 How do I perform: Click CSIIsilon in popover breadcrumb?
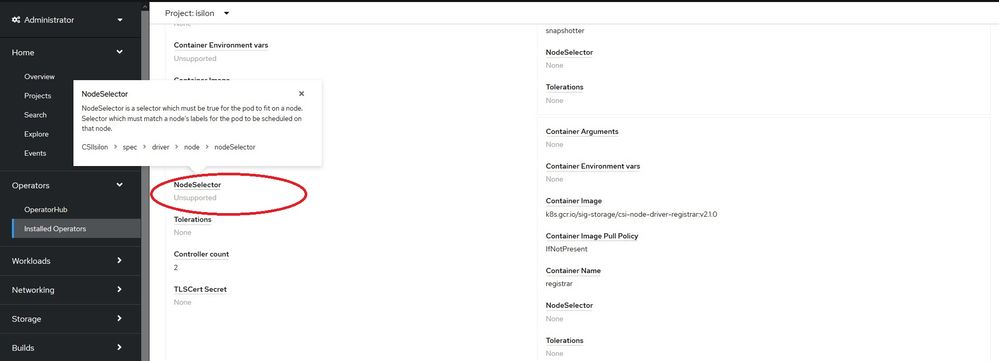click(x=95, y=146)
